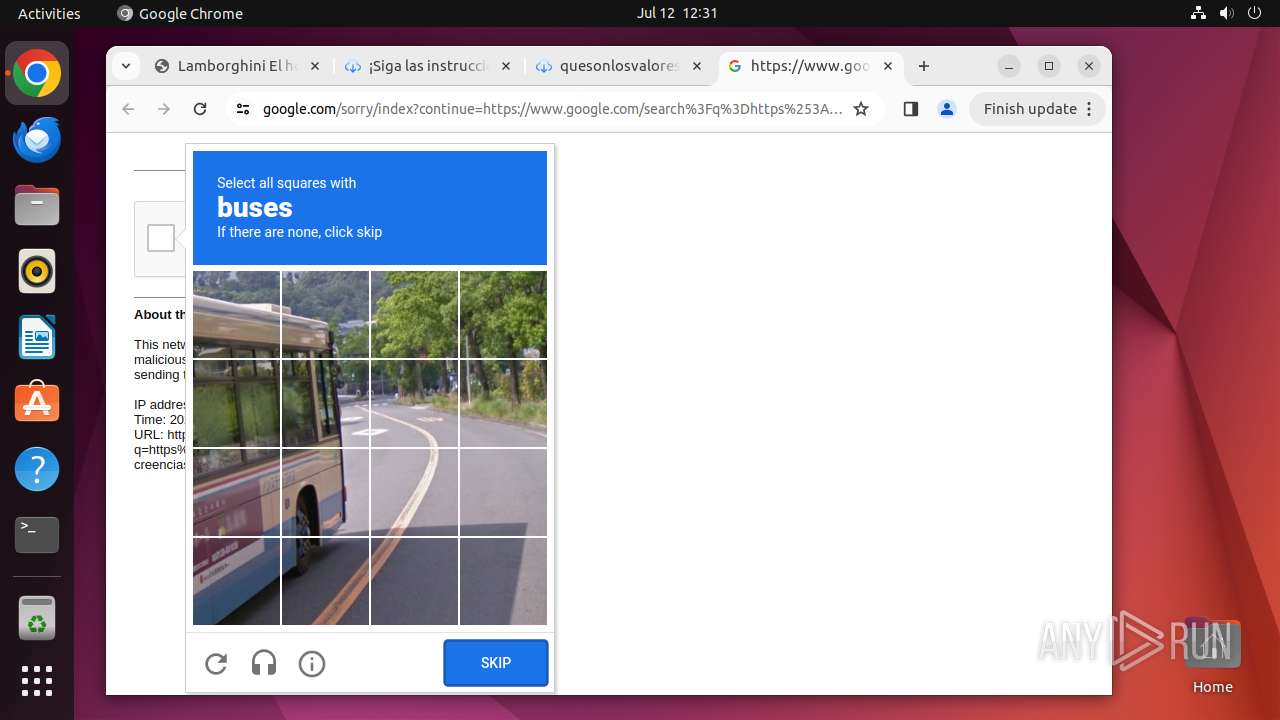1280x720 pixels.
Task: Open Google Chrome from the dock
Action: click(x=37, y=73)
